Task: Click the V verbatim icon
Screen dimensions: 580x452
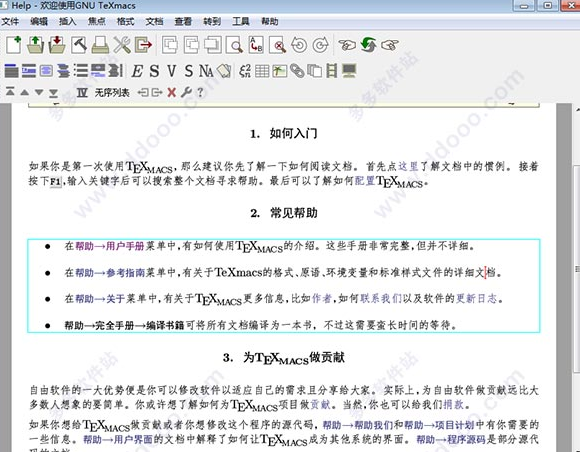Action: click(171, 71)
